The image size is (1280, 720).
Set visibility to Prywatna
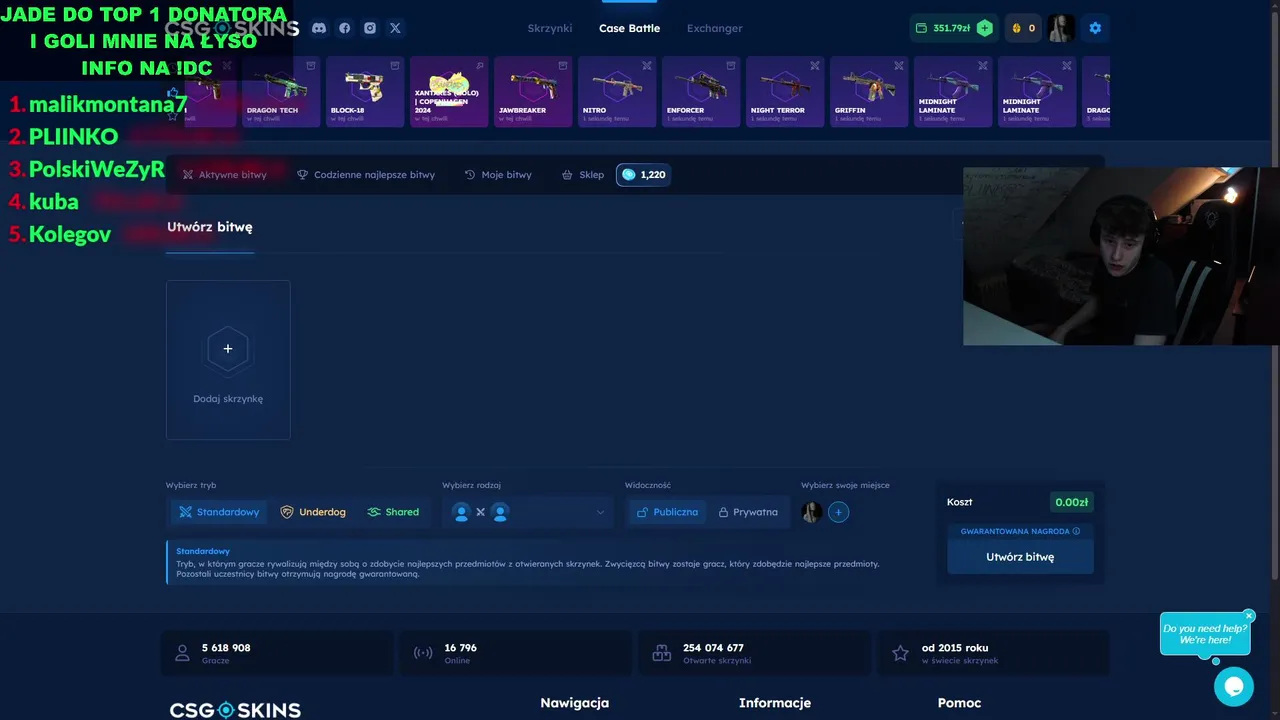coord(748,512)
